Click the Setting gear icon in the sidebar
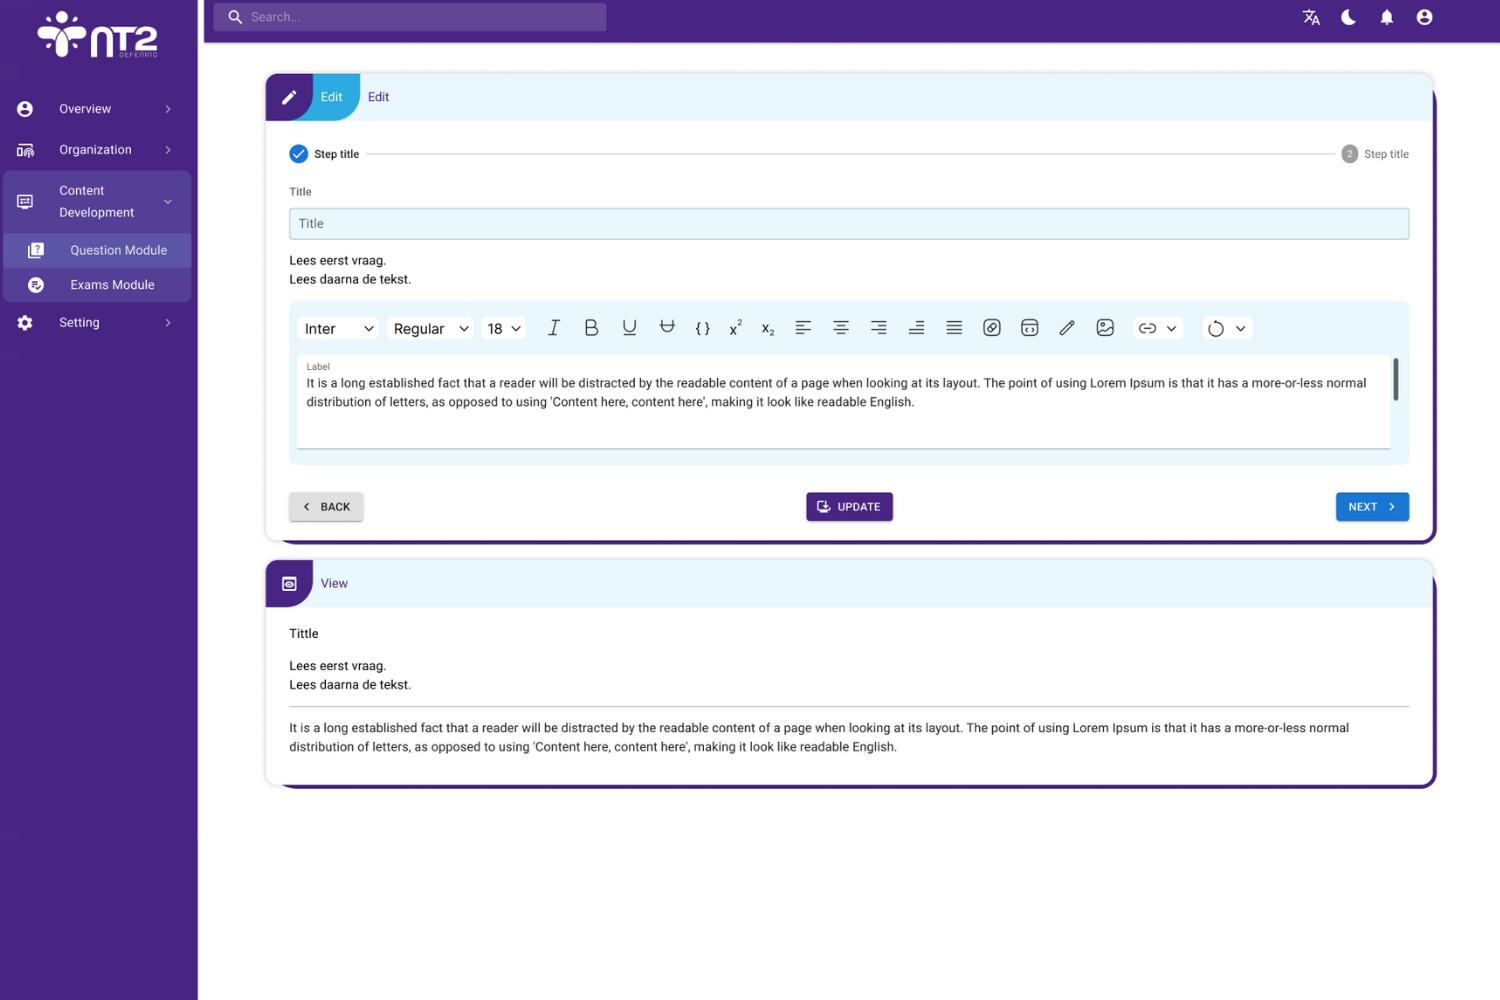This screenshot has height=1000, width=1500. point(25,323)
